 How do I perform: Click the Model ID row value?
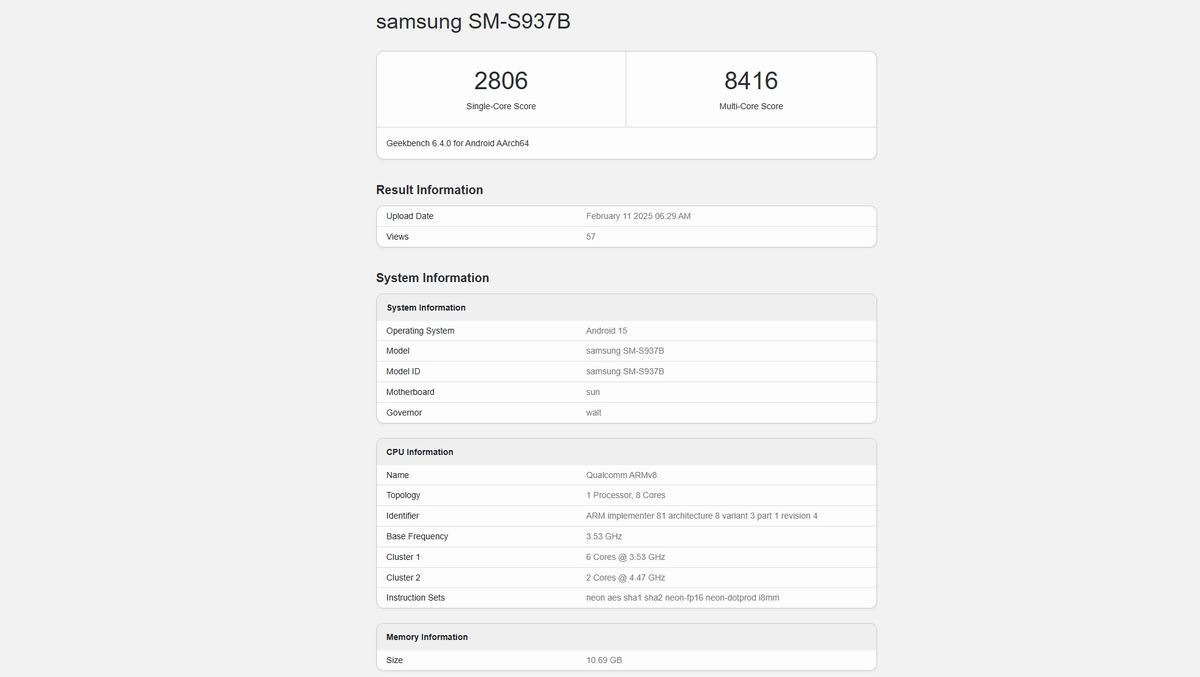[x=625, y=372]
